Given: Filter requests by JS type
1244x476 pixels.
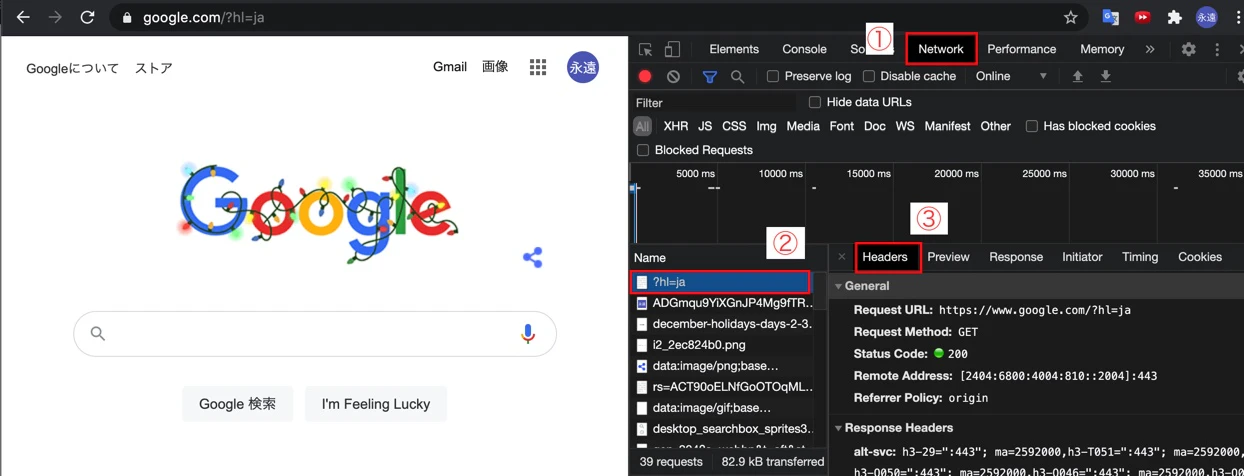Looking at the screenshot, I should (x=705, y=126).
